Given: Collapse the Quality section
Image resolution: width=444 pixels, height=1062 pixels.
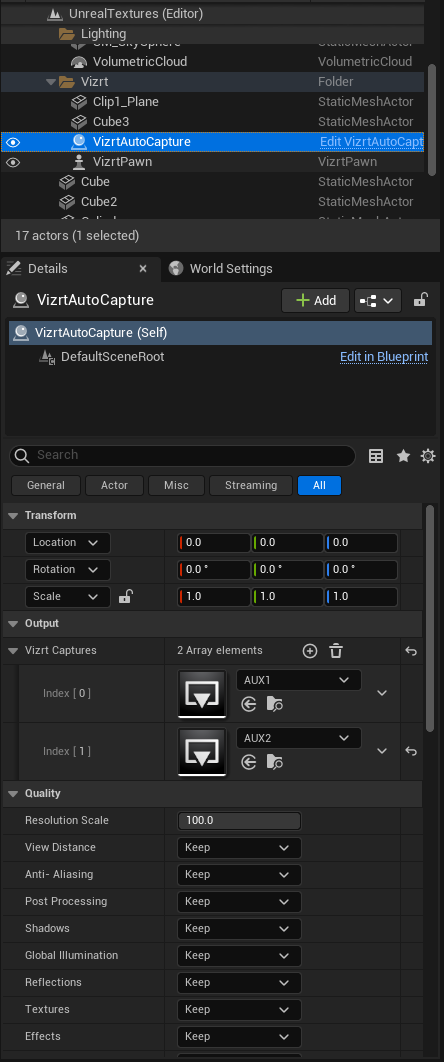Looking at the screenshot, I should (x=12, y=793).
